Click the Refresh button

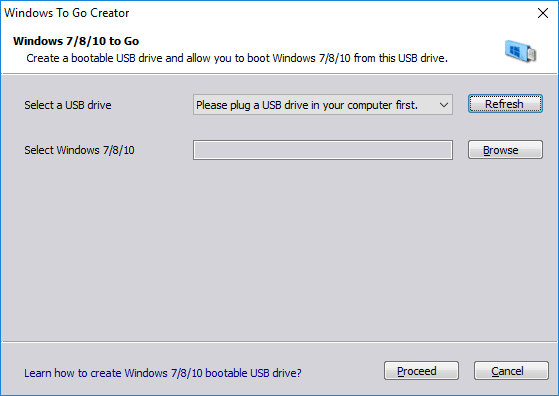click(x=505, y=104)
